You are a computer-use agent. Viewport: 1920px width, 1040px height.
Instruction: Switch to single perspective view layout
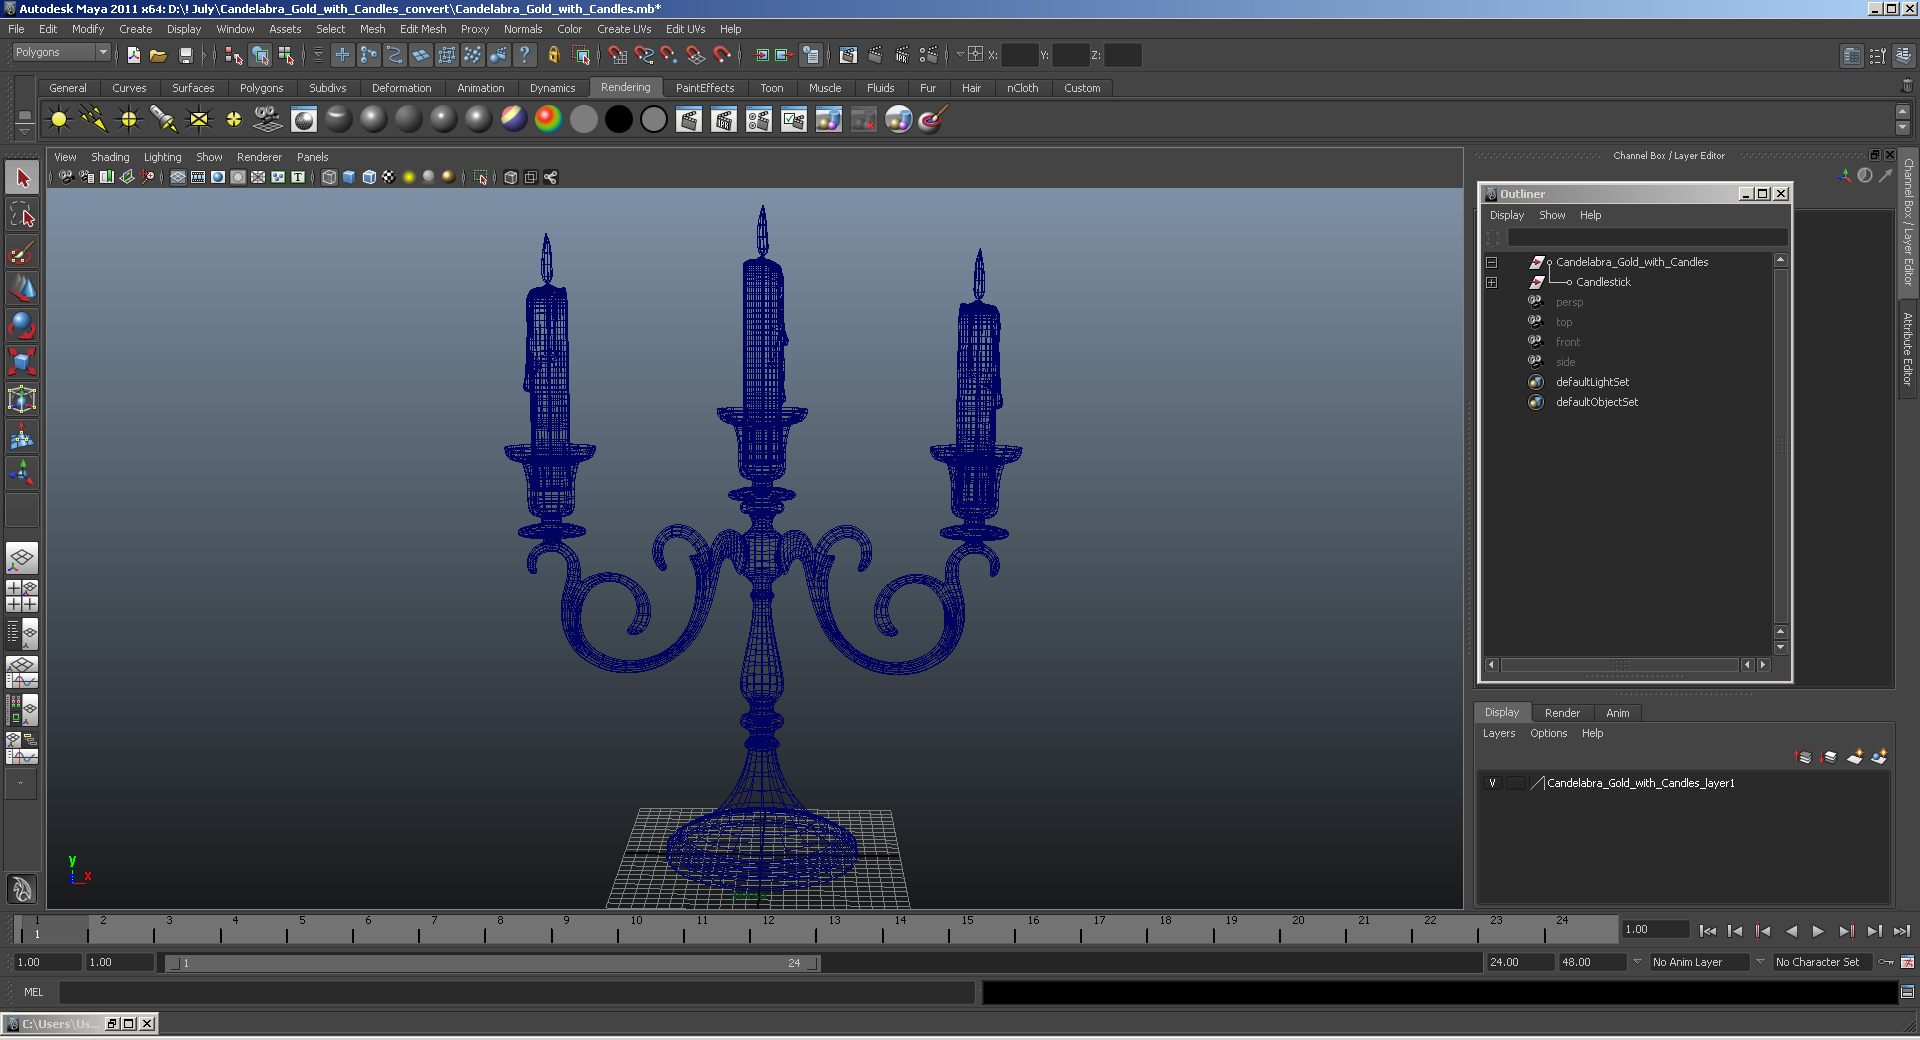[22, 558]
